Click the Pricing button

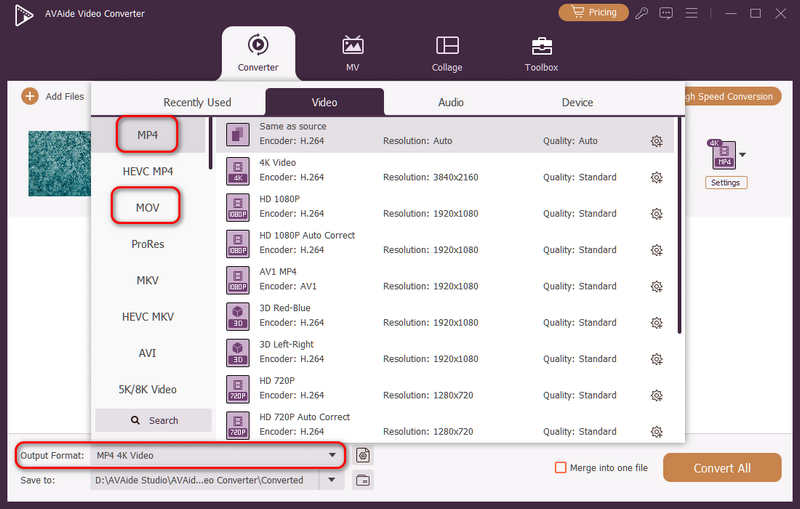(593, 12)
